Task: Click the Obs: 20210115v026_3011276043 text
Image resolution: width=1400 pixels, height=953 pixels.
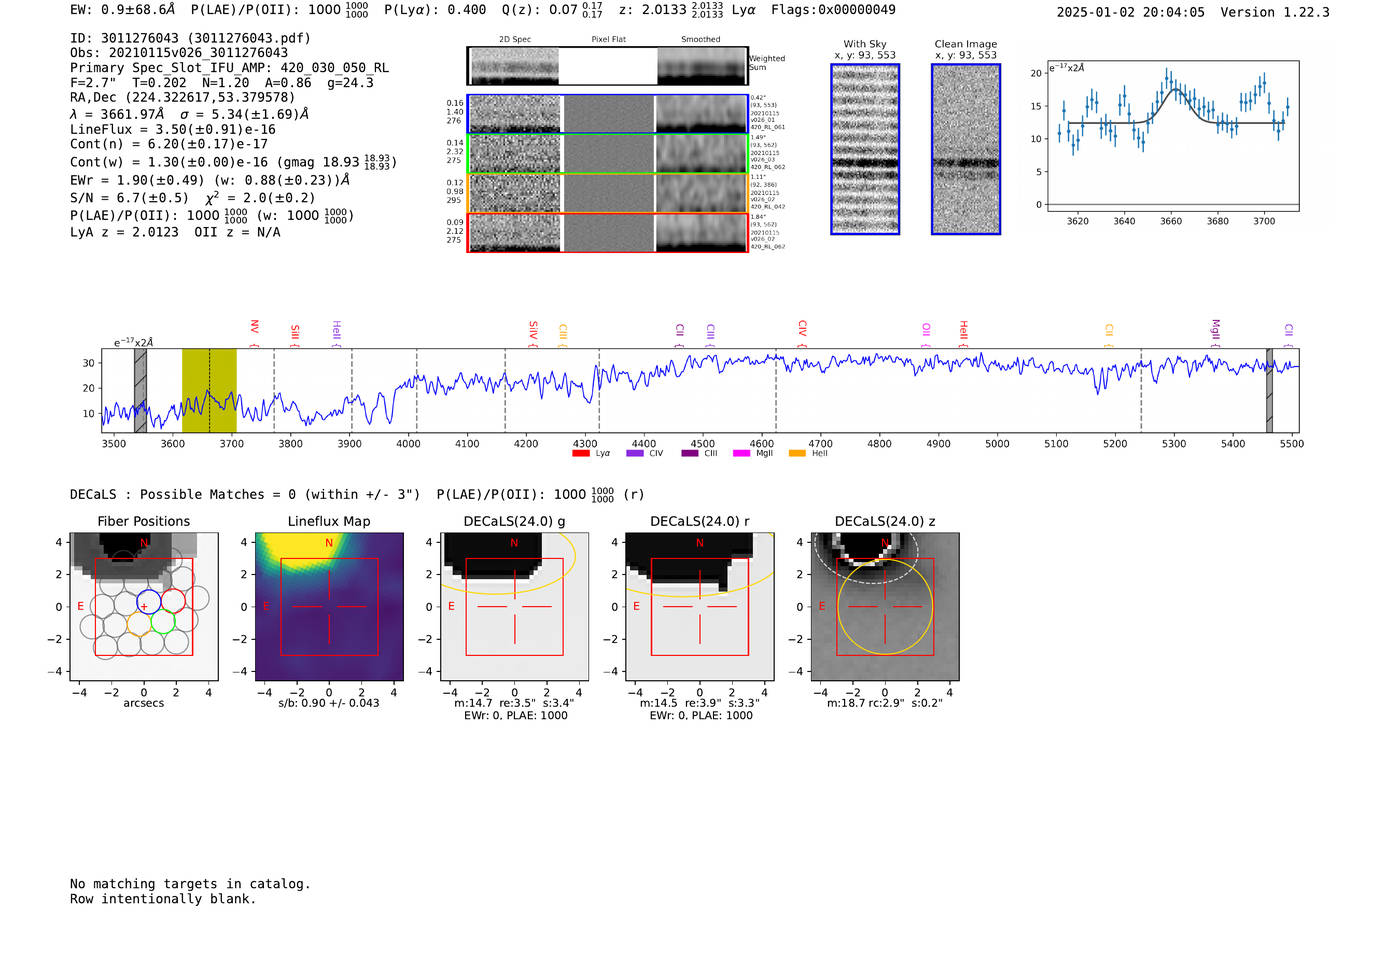Action: 179,53
